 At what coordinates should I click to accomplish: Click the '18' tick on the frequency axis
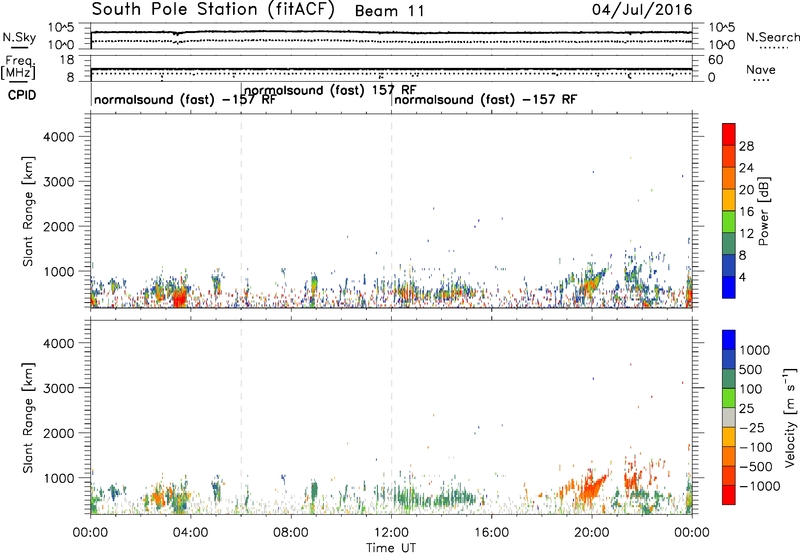67,60
